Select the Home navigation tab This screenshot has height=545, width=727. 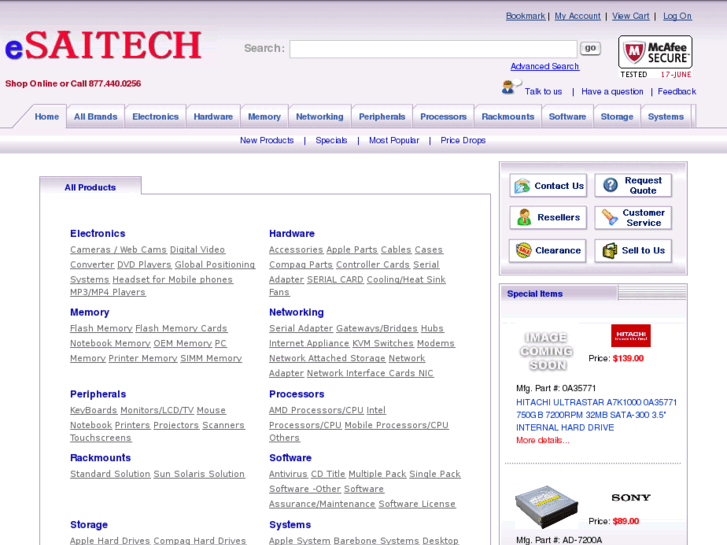[47, 116]
